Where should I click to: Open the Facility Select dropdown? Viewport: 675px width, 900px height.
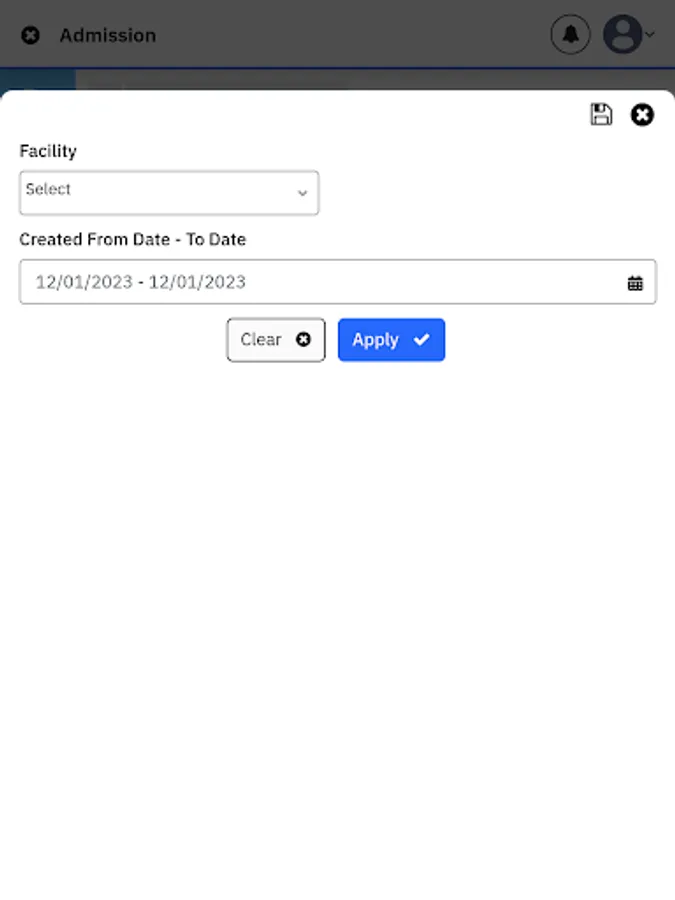[169, 192]
